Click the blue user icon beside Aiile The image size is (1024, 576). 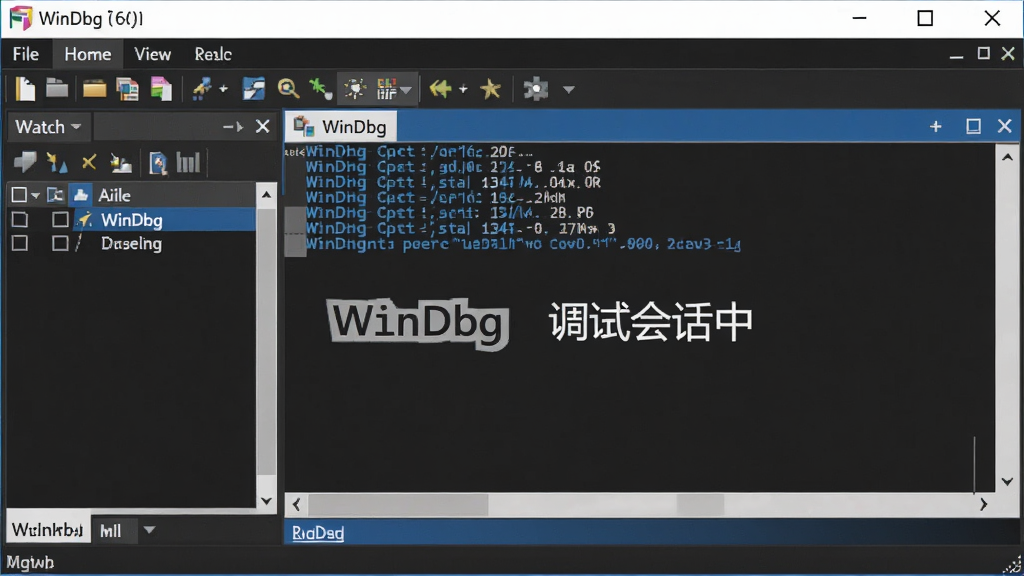click(x=80, y=195)
